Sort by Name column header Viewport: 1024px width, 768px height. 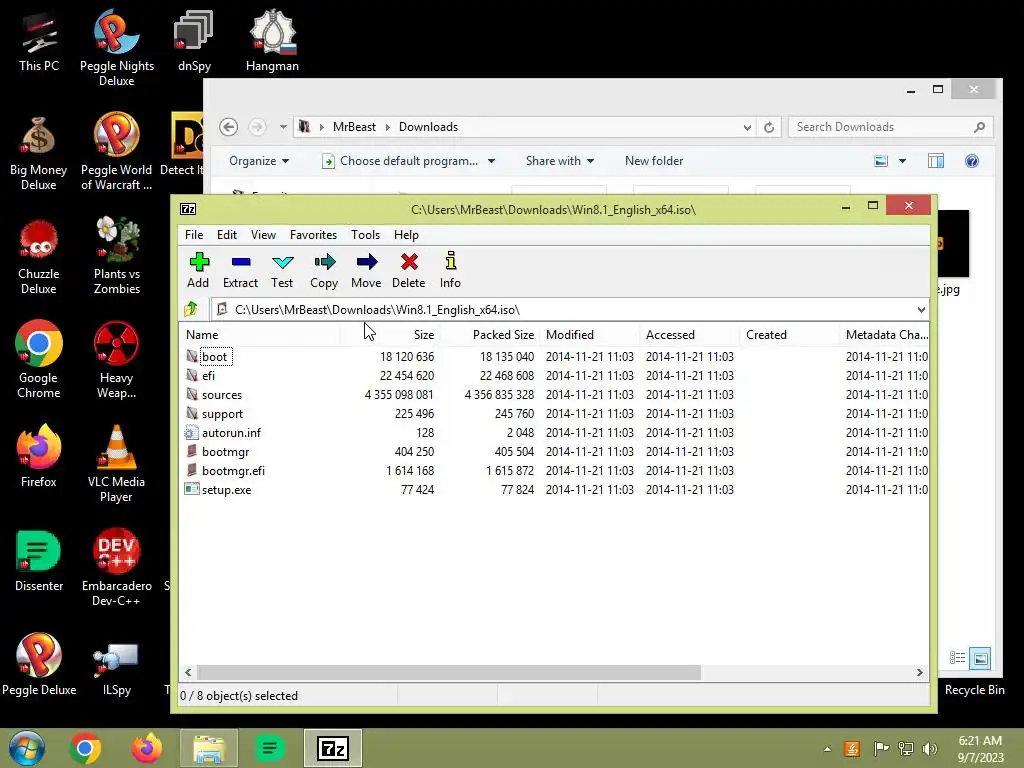coord(260,334)
